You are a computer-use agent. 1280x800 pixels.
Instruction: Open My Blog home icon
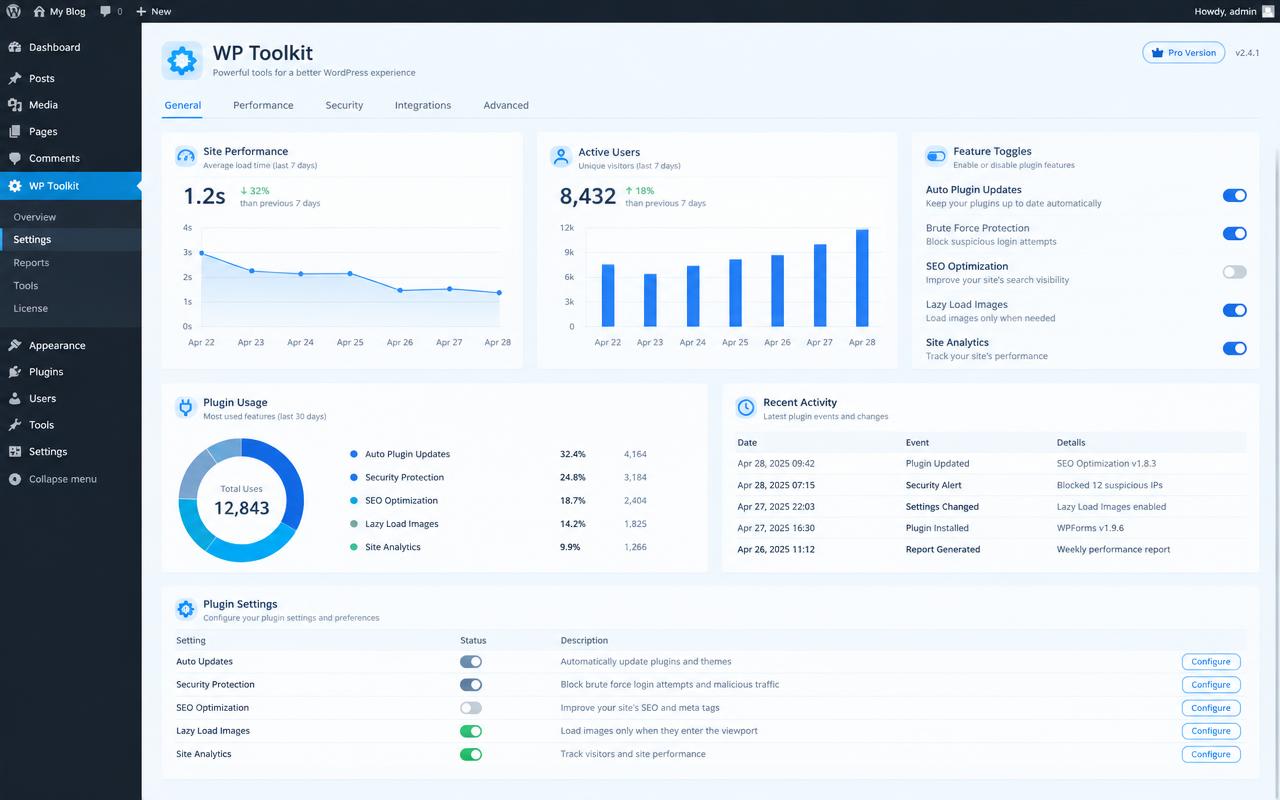[39, 11]
